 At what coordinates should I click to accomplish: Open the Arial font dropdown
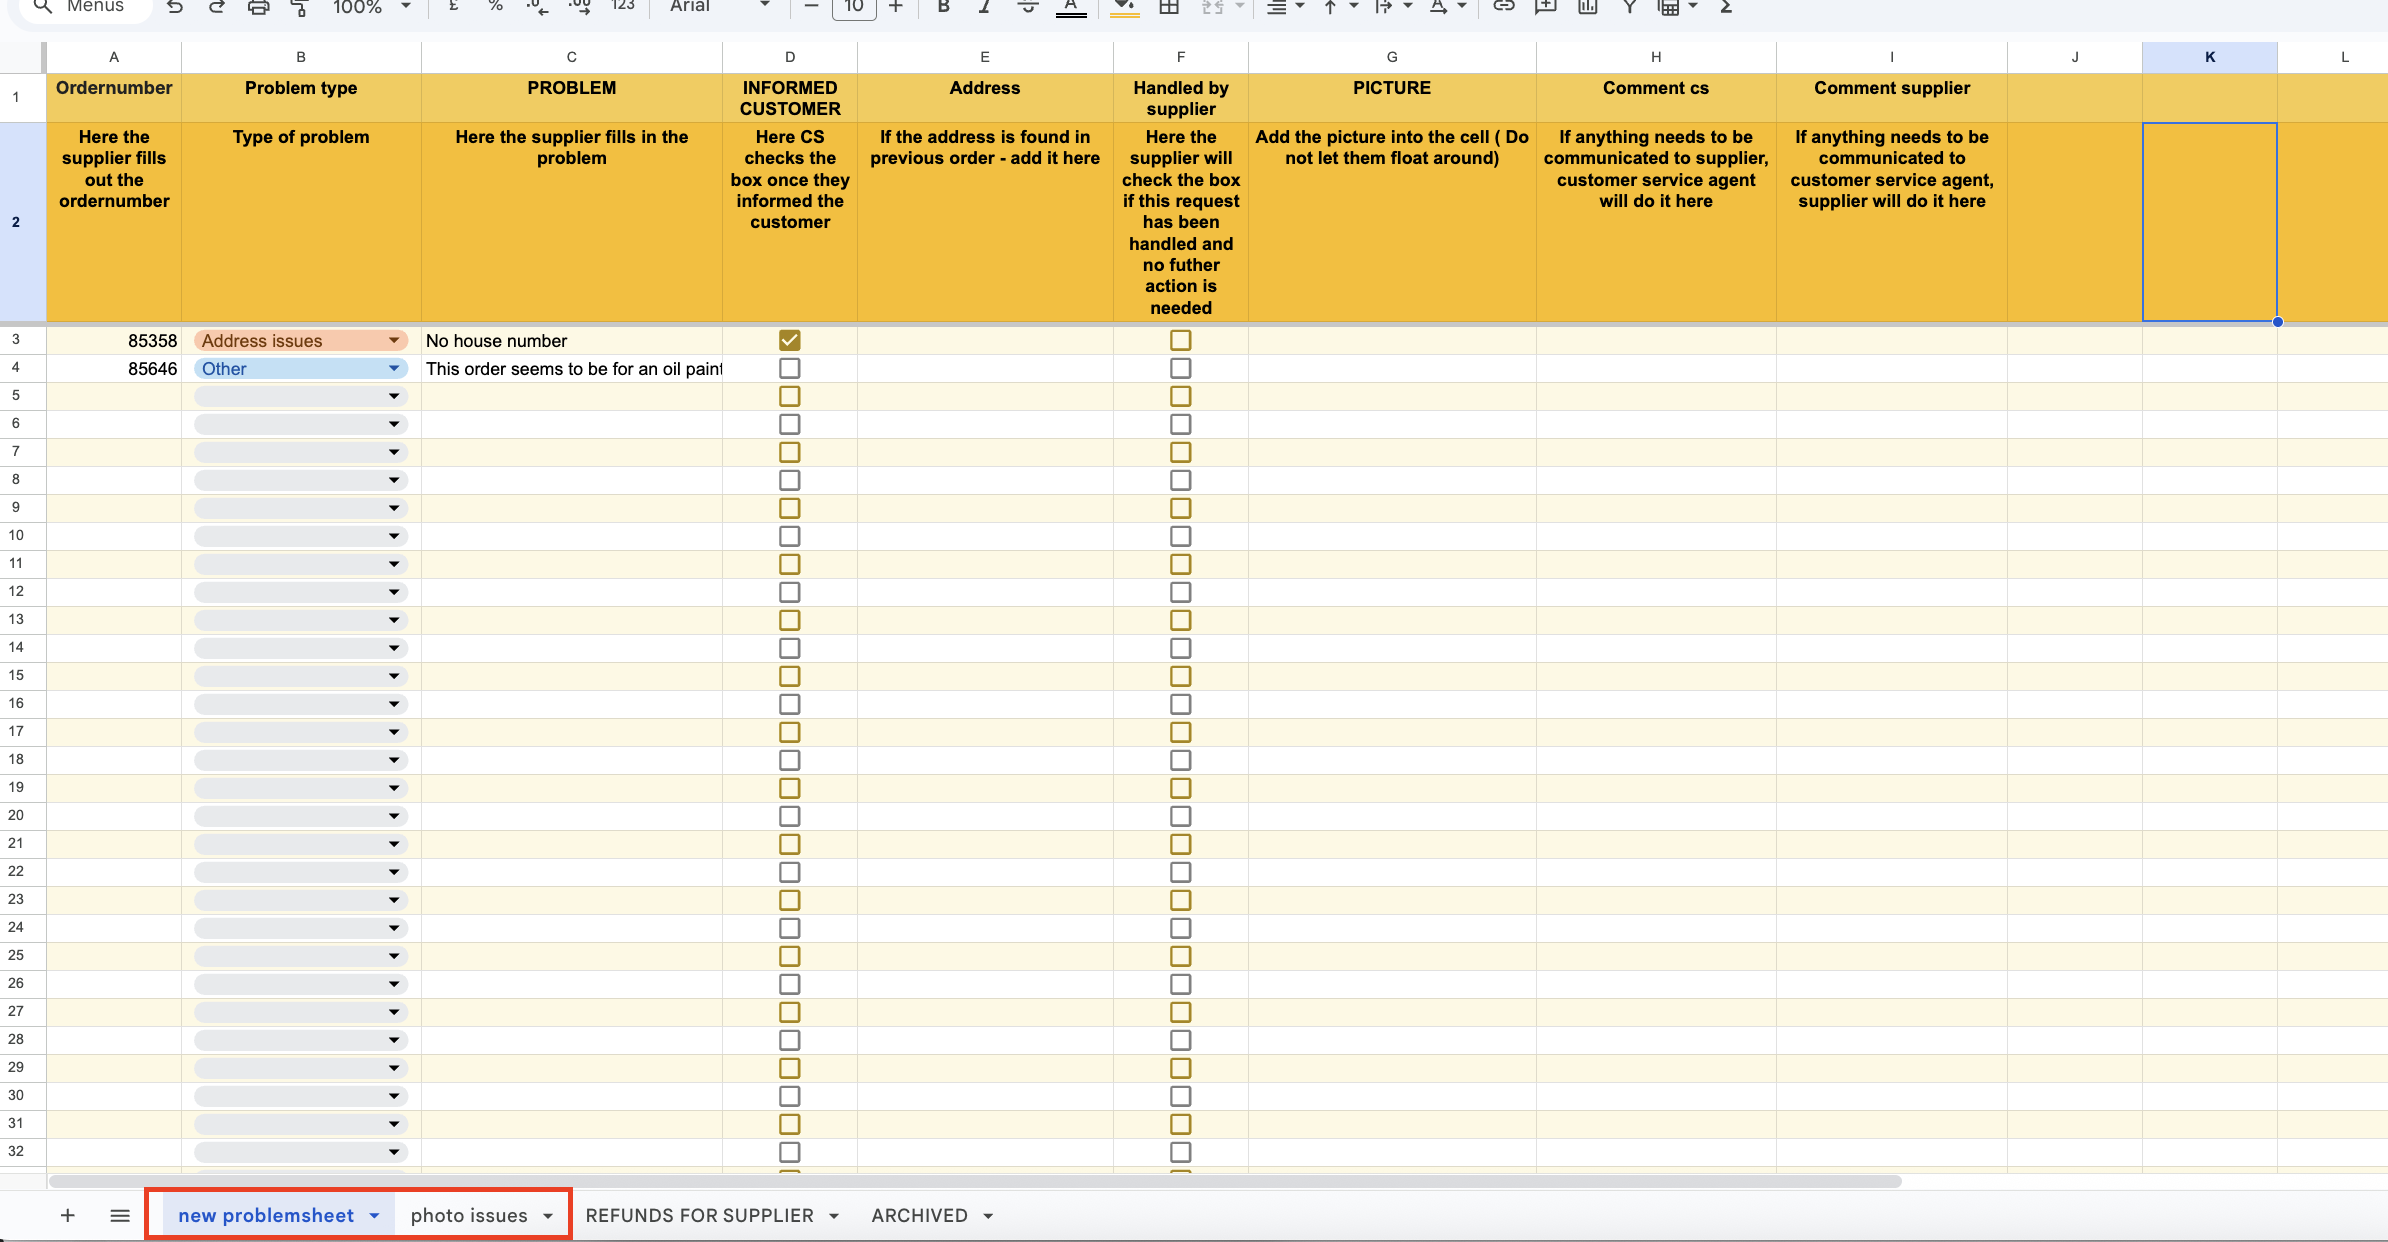pyautogui.click(x=720, y=7)
